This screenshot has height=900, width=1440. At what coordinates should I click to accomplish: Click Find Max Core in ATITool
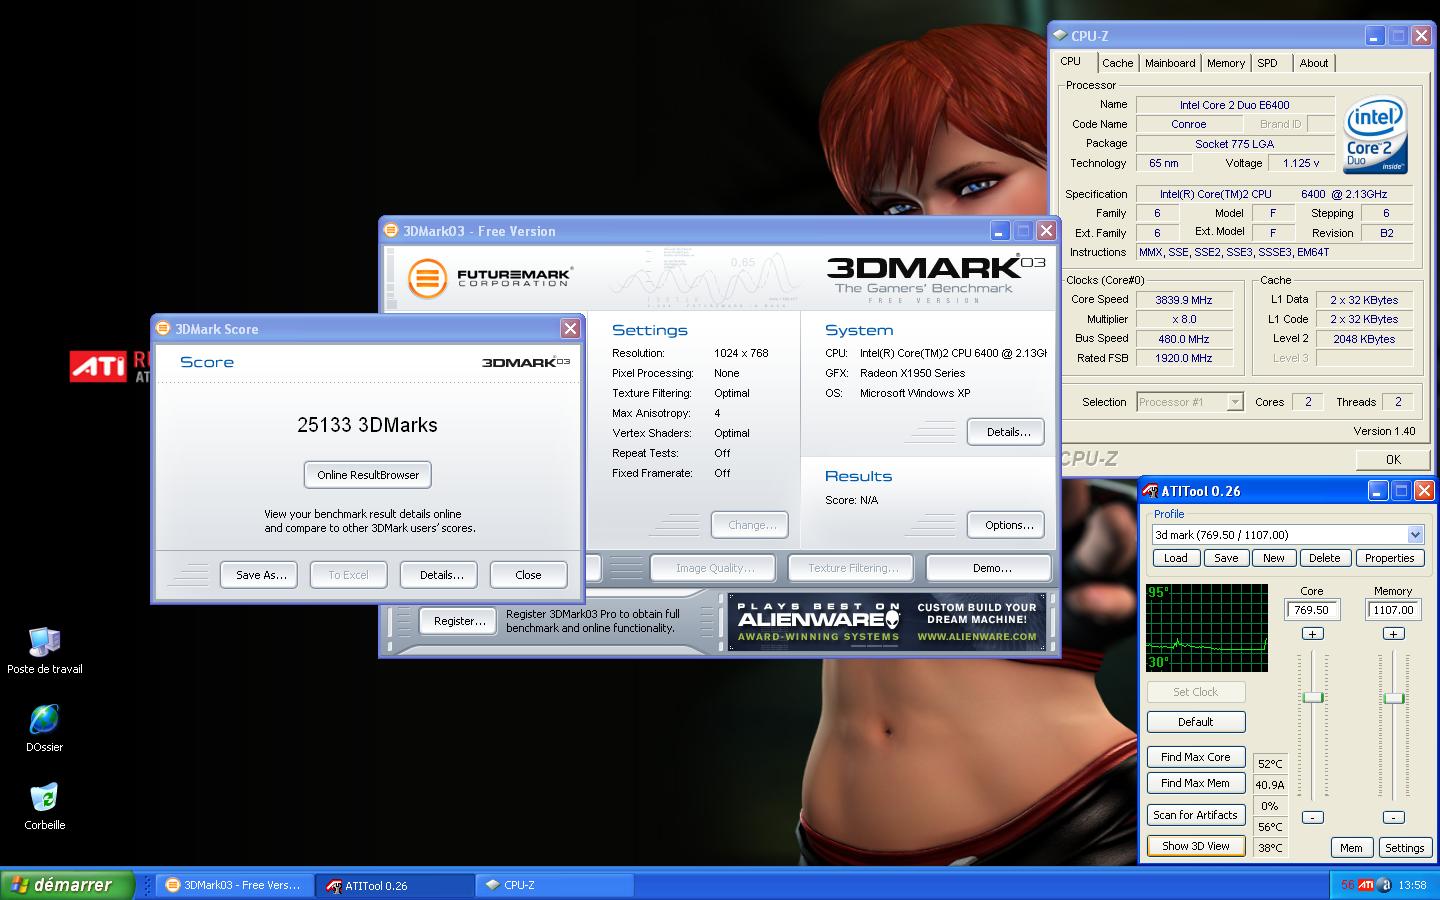click(1196, 757)
